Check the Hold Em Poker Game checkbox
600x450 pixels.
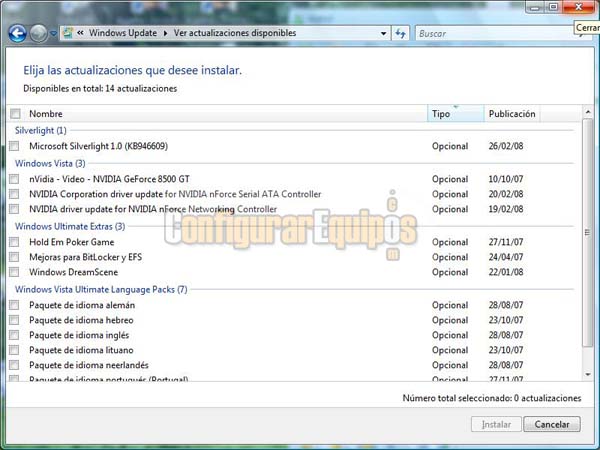click(14, 242)
